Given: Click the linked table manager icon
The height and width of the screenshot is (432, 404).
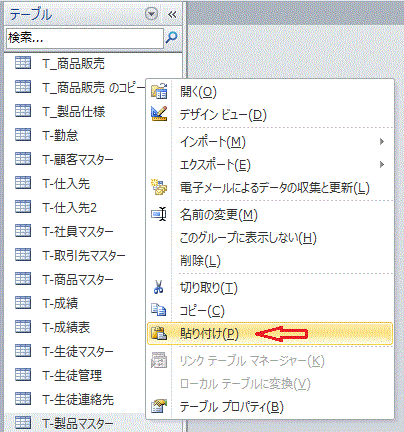Looking at the screenshot, I should point(159,360).
